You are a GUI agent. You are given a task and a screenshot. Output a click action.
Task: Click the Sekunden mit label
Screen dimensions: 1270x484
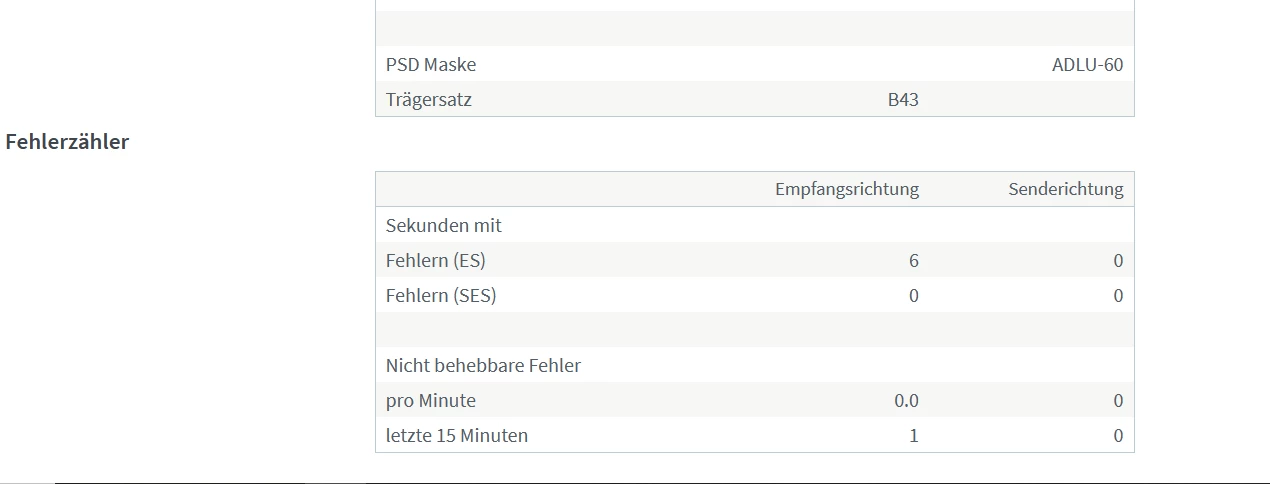[x=444, y=226]
